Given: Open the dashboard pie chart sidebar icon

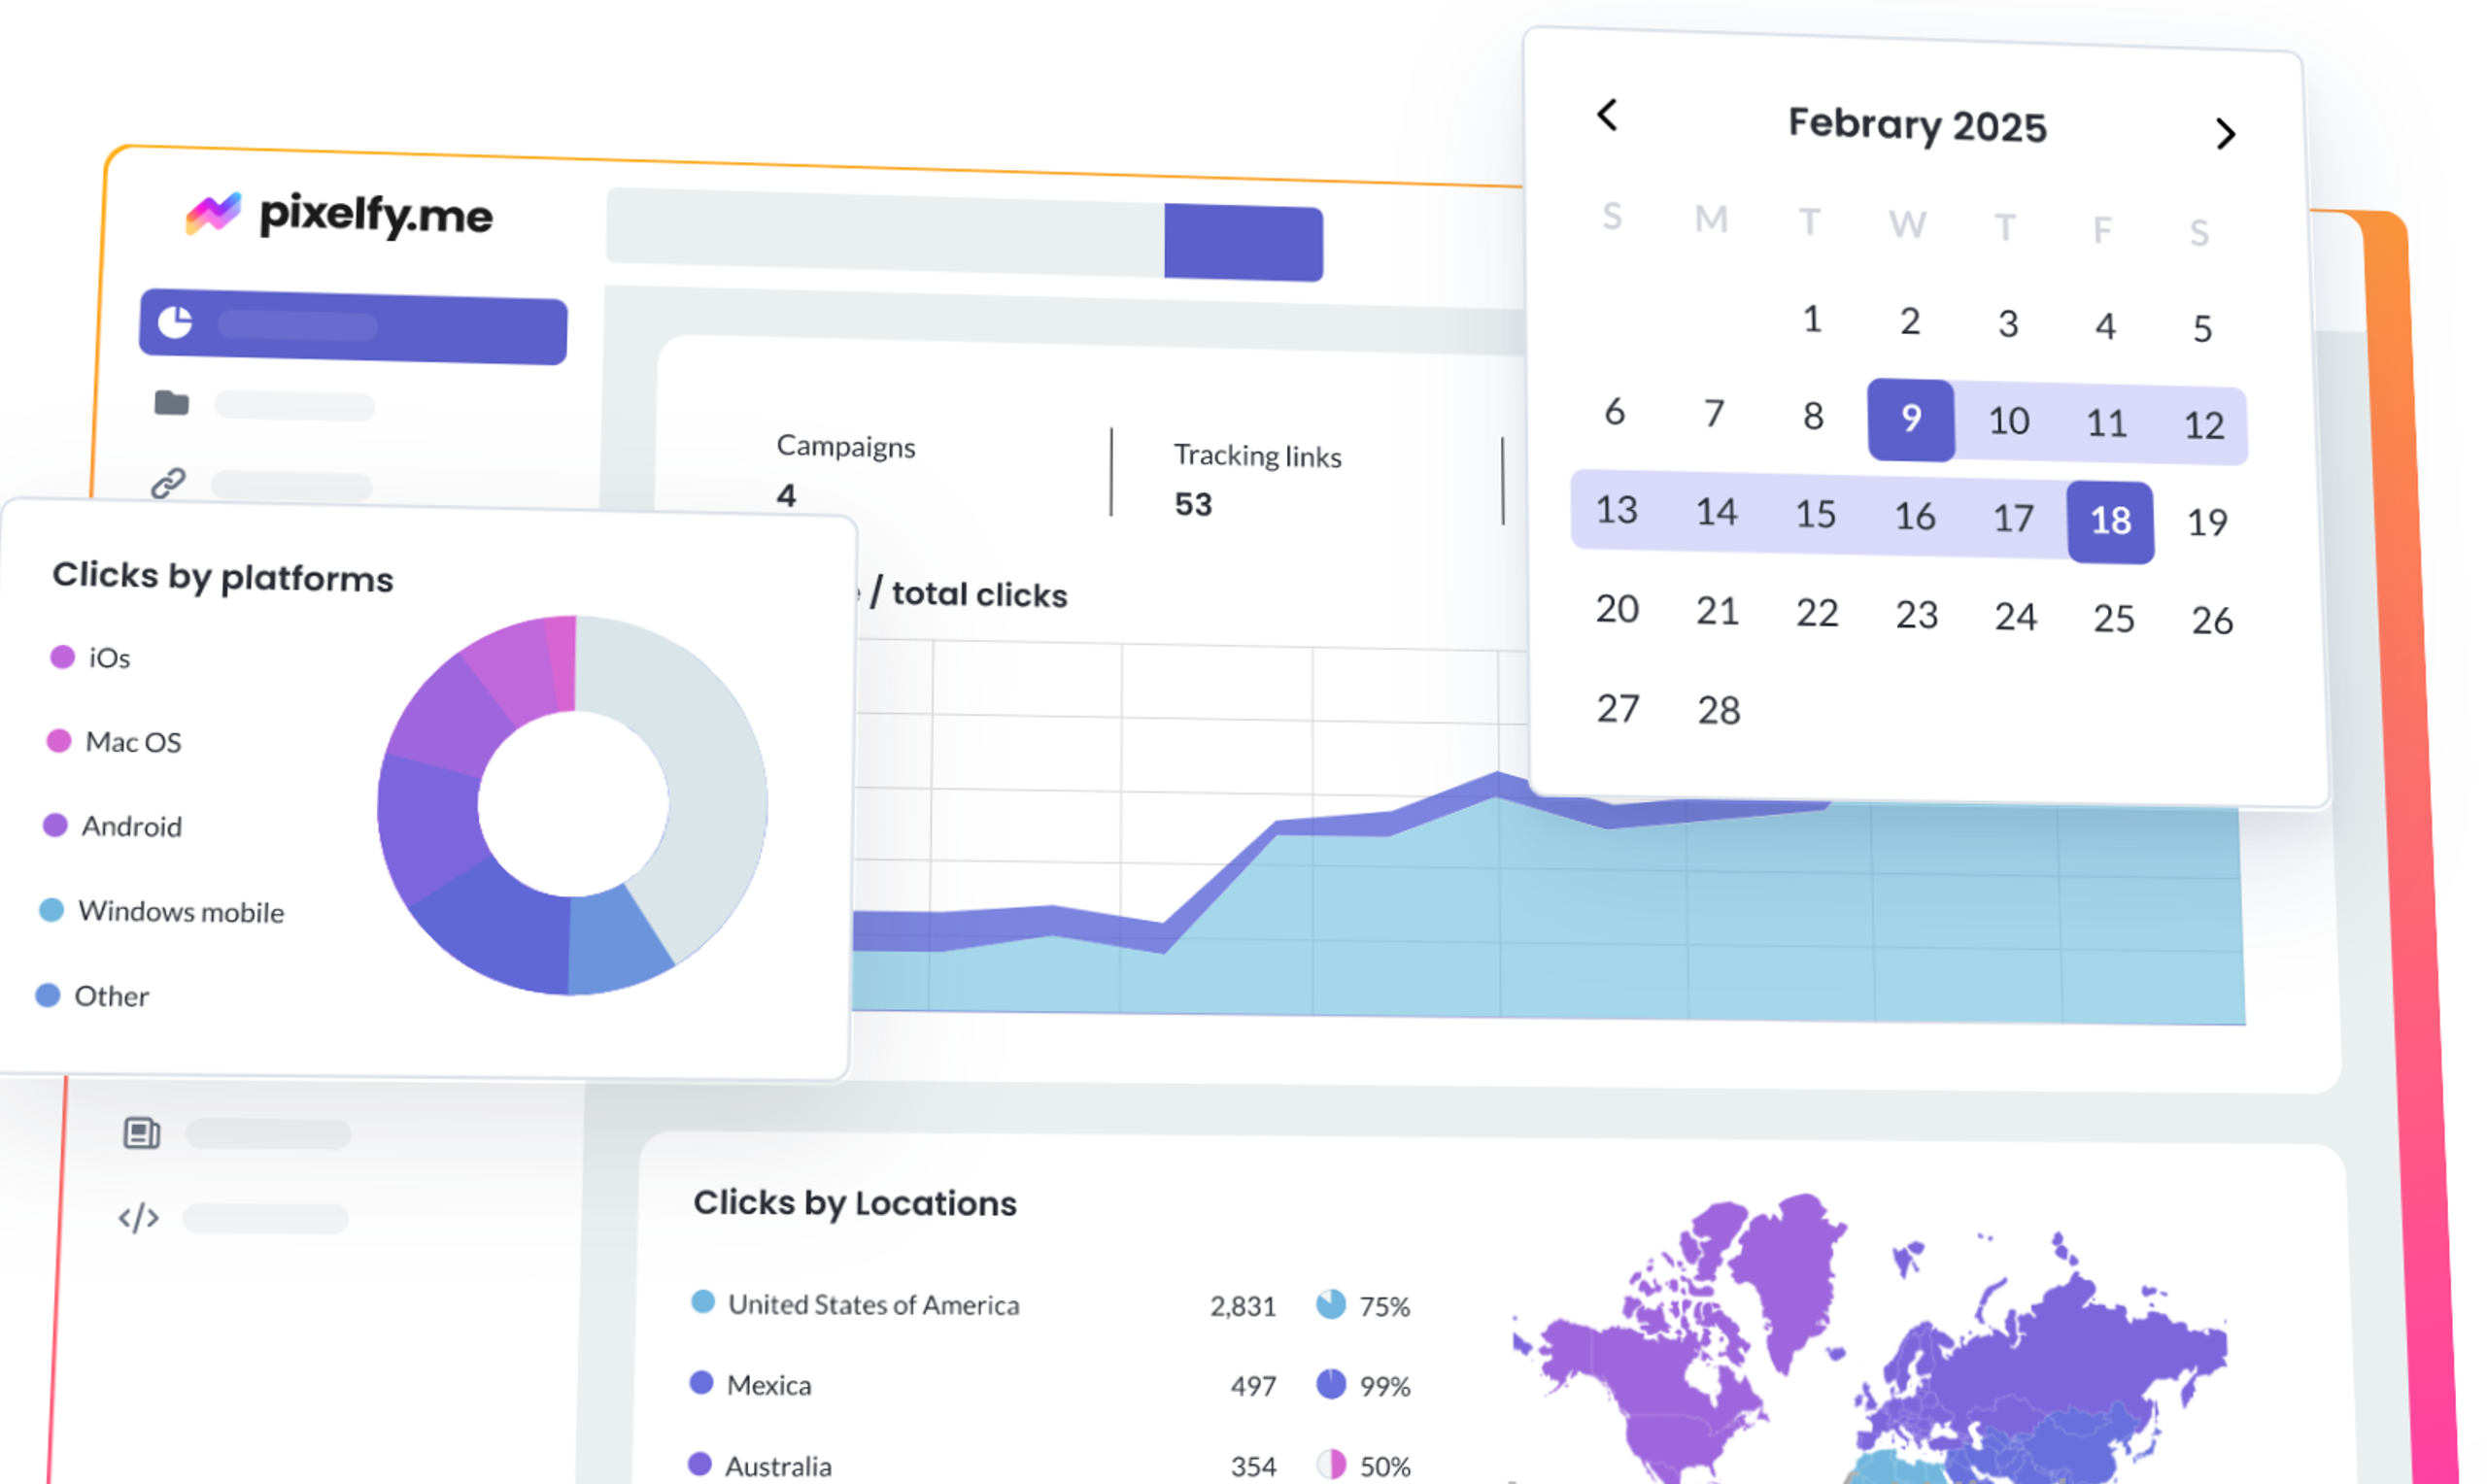Looking at the screenshot, I should click(175, 322).
